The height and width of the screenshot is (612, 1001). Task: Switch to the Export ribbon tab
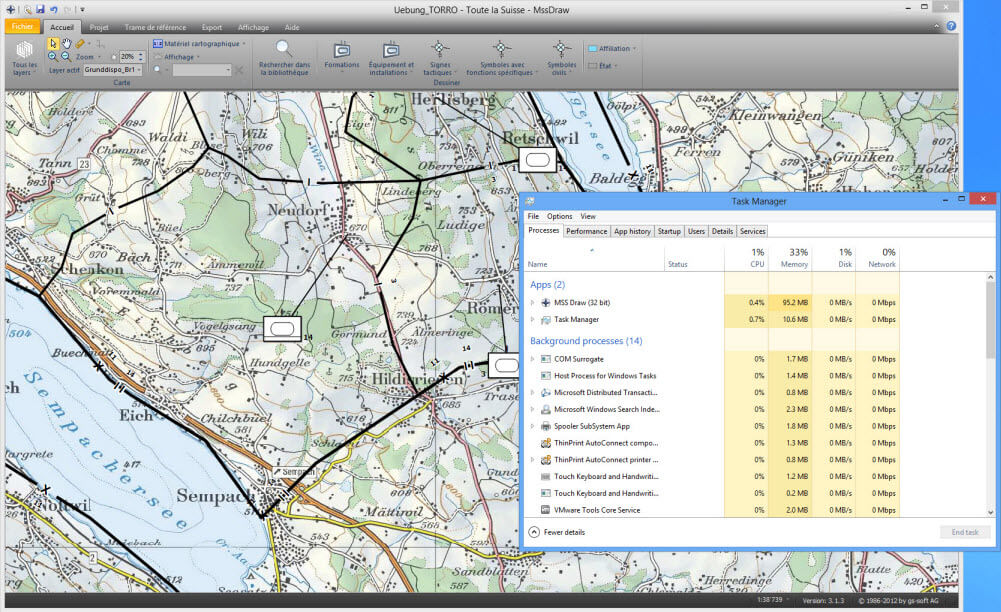[x=211, y=27]
